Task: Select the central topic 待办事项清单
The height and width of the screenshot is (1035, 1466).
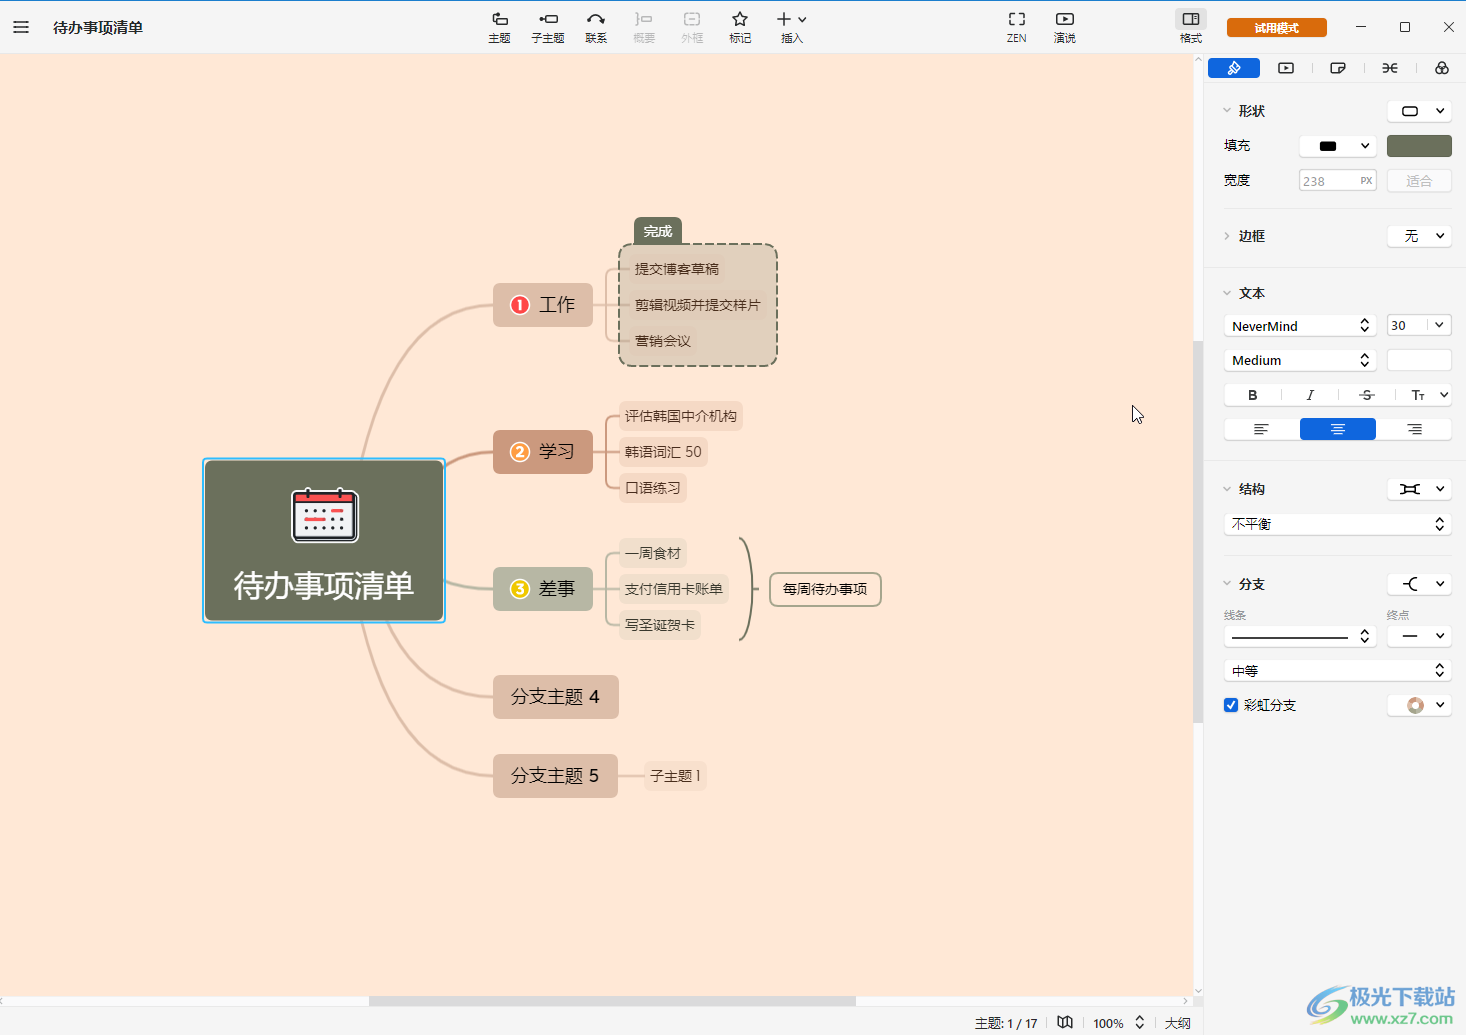Action: click(x=324, y=541)
